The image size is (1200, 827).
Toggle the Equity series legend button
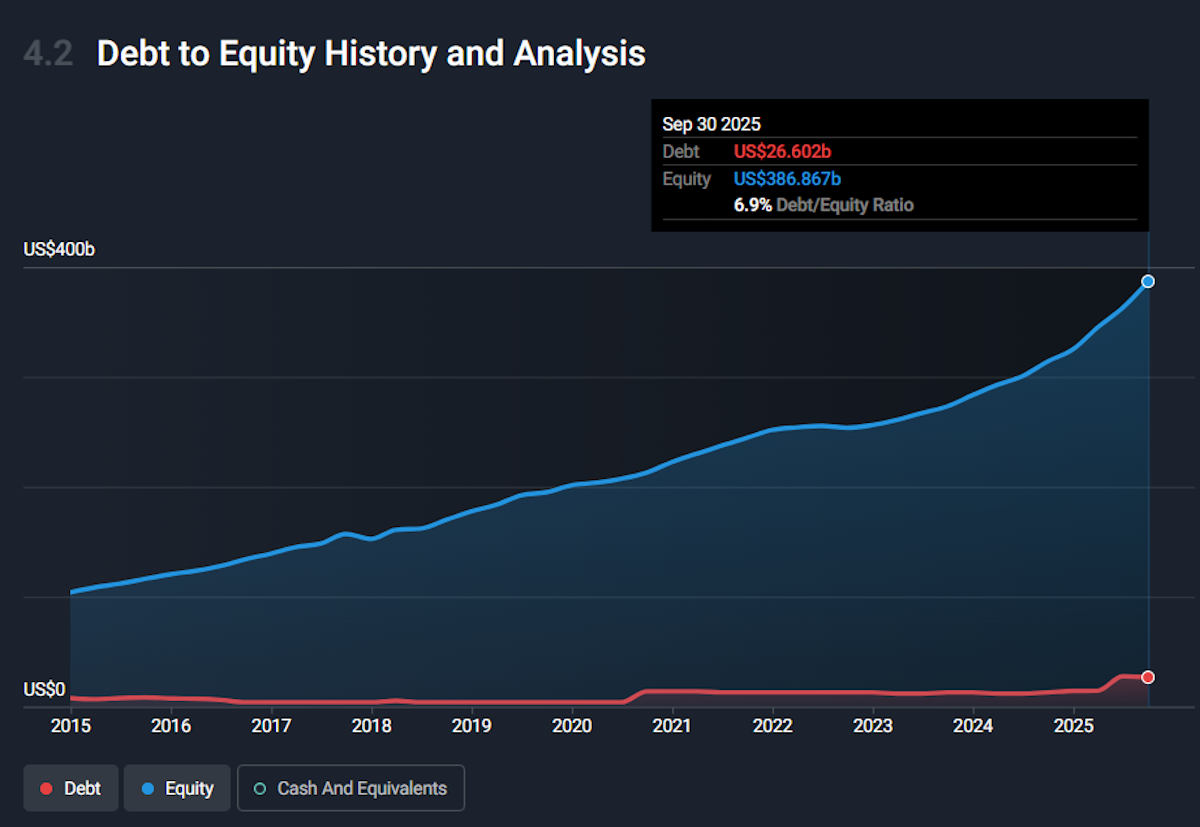click(x=177, y=788)
